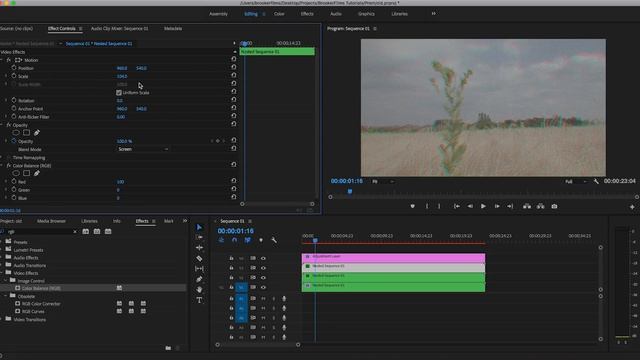
Task: Toggle the Opacity animation stopwatch
Action: tap(14, 141)
